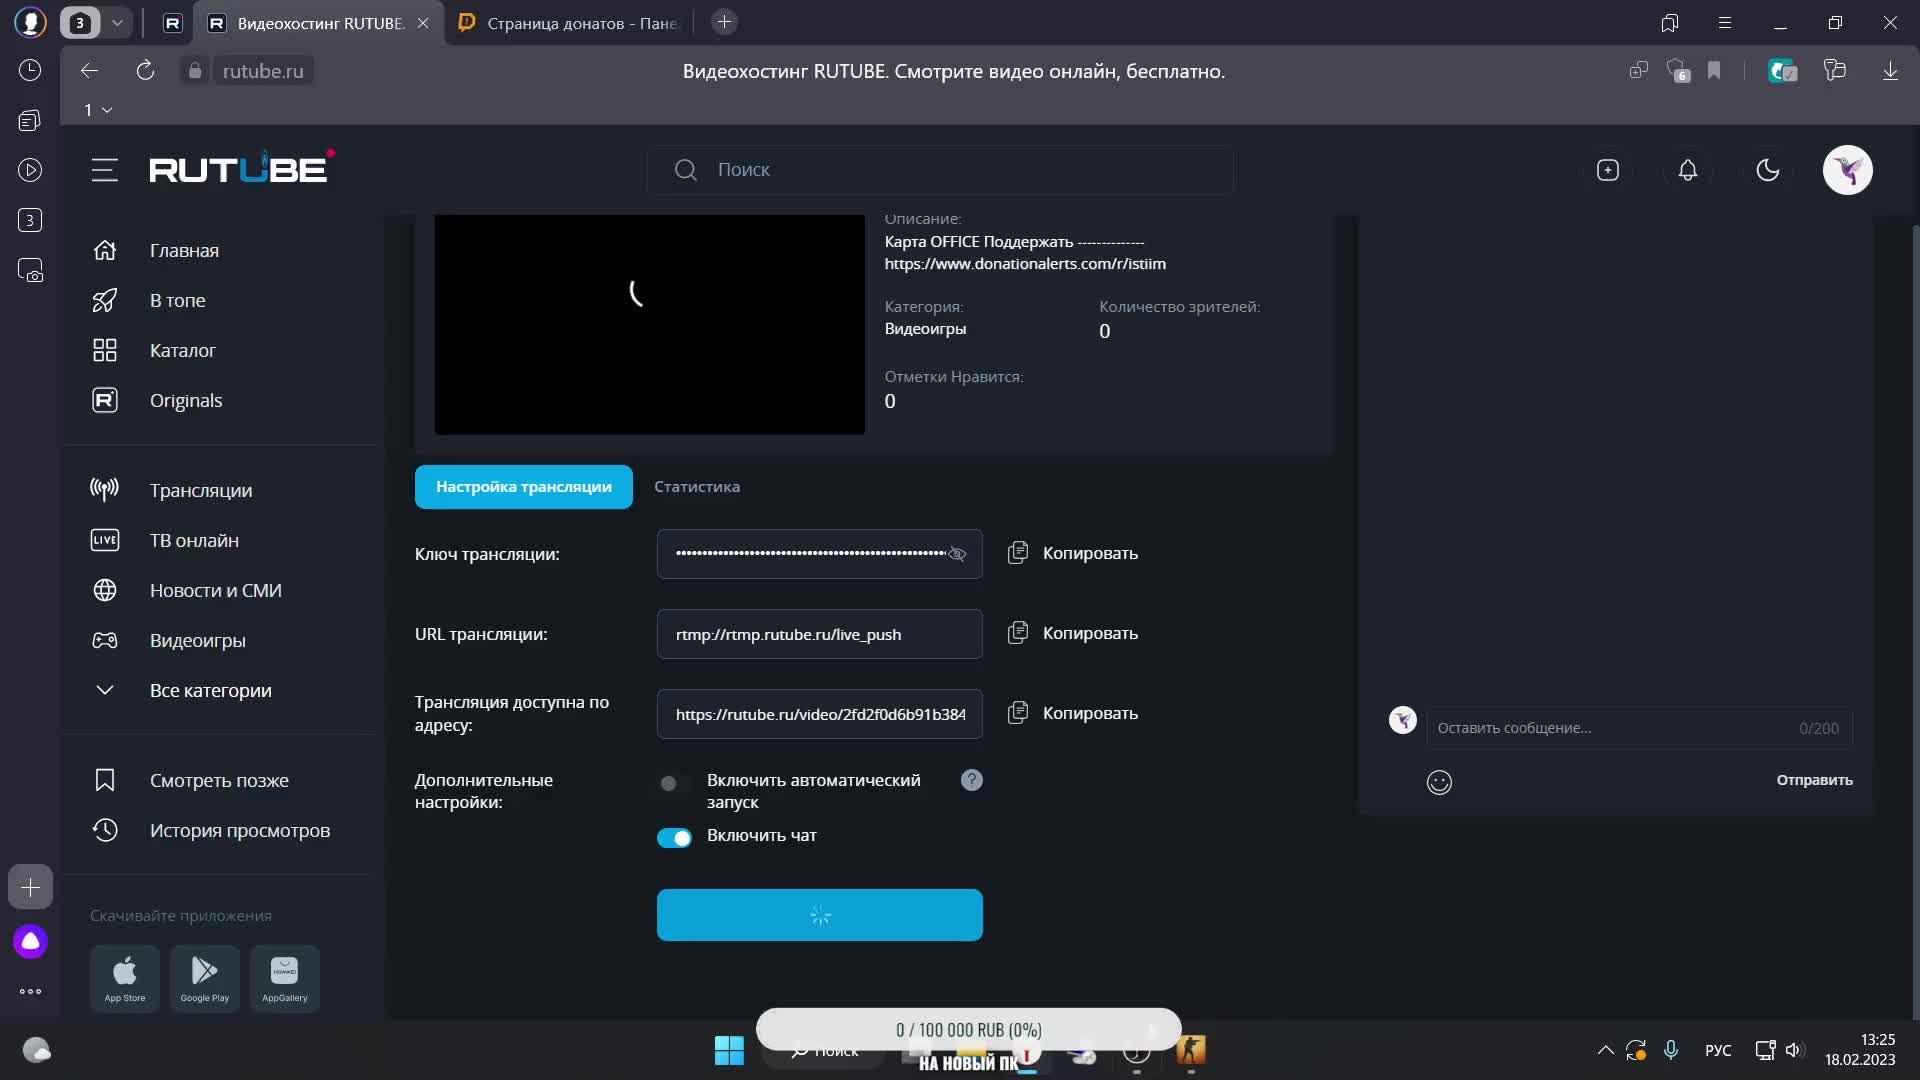Copy the stream key

(x=1073, y=553)
